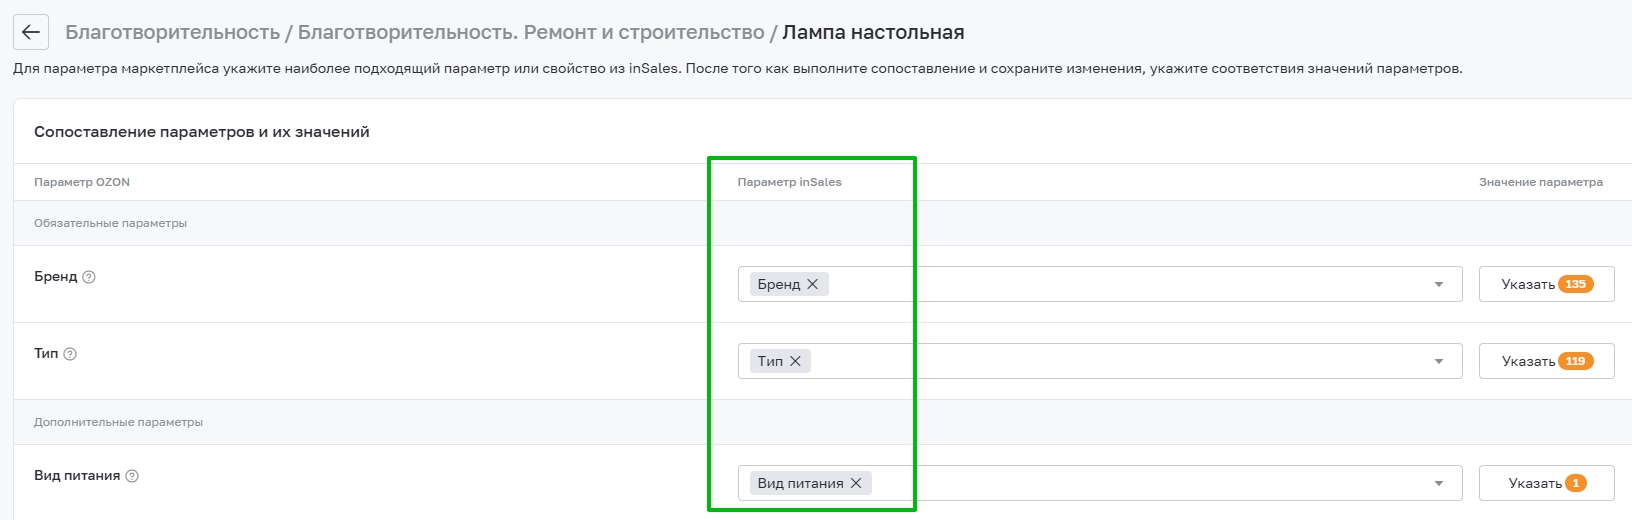Open the help tooltip icon next to Бренд
This screenshot has width=1632, height=520.
(89, 277)
